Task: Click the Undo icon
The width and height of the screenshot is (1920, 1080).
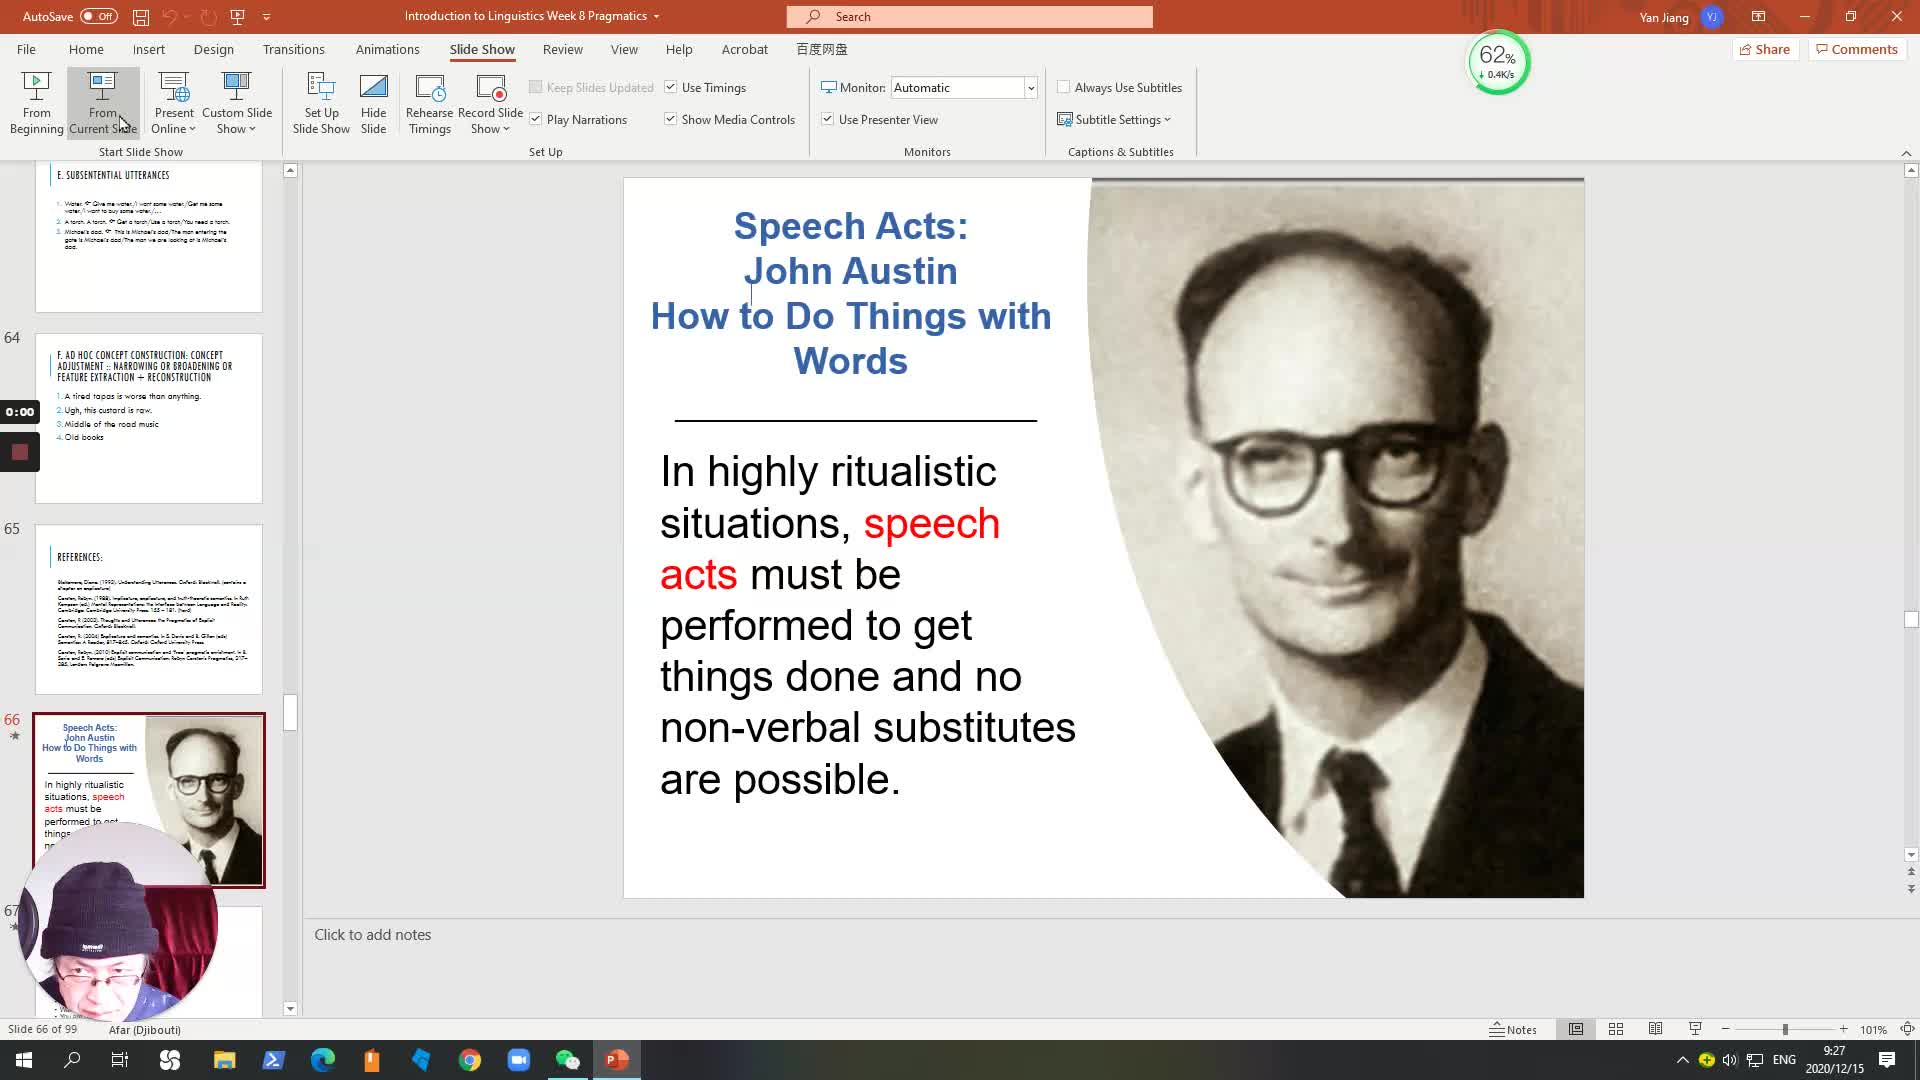Action: [x=169, y=17]
